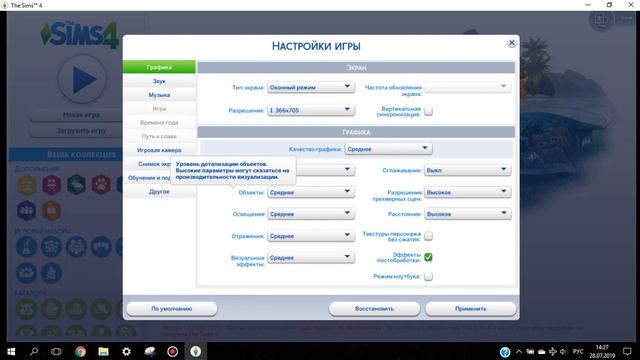Click the red record app taskbar icon
Screen dimensions: 640x360
click(x=173, y=351)
